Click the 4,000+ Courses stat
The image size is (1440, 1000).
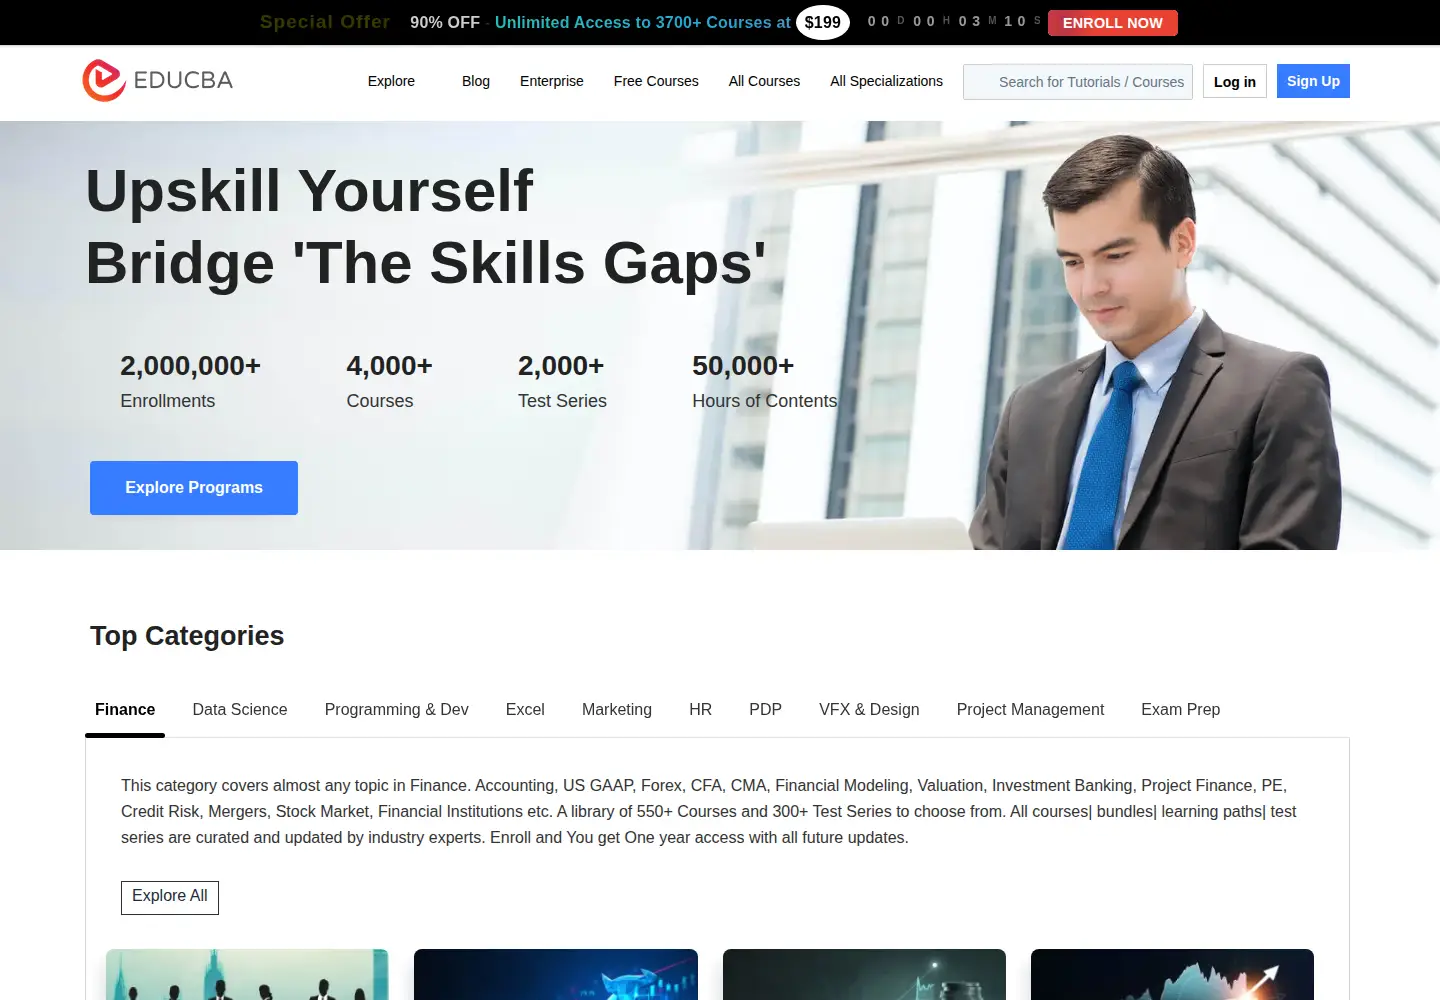point(389,382)
